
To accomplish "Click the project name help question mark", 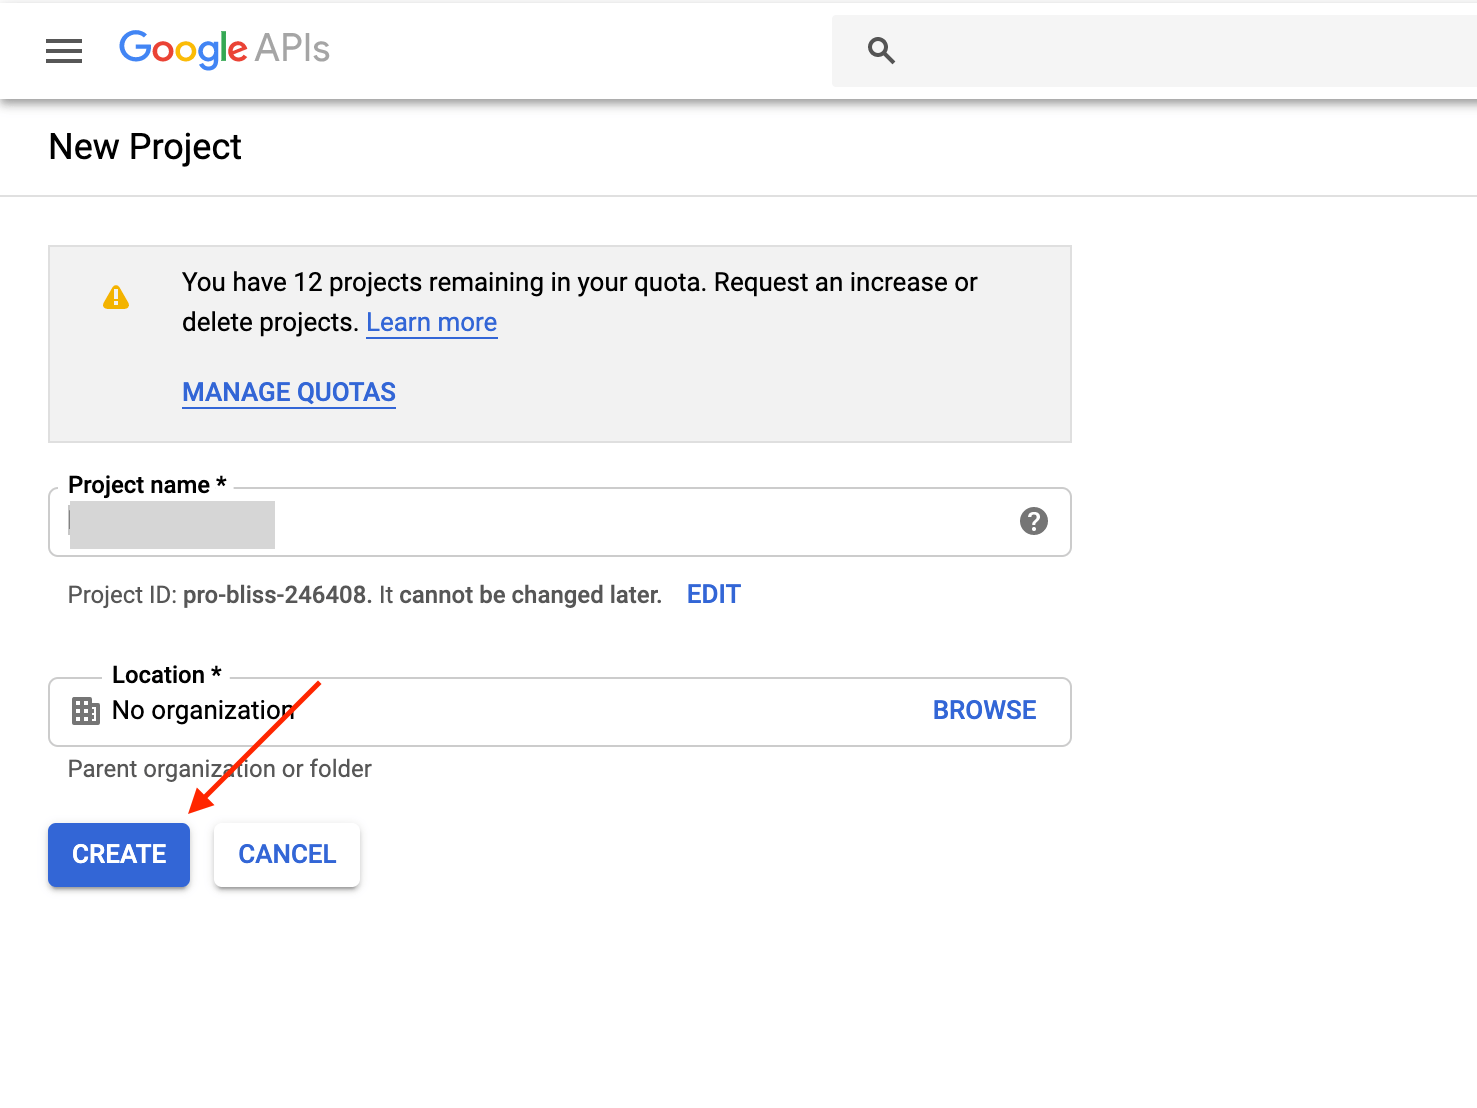I will (1033, 521).
